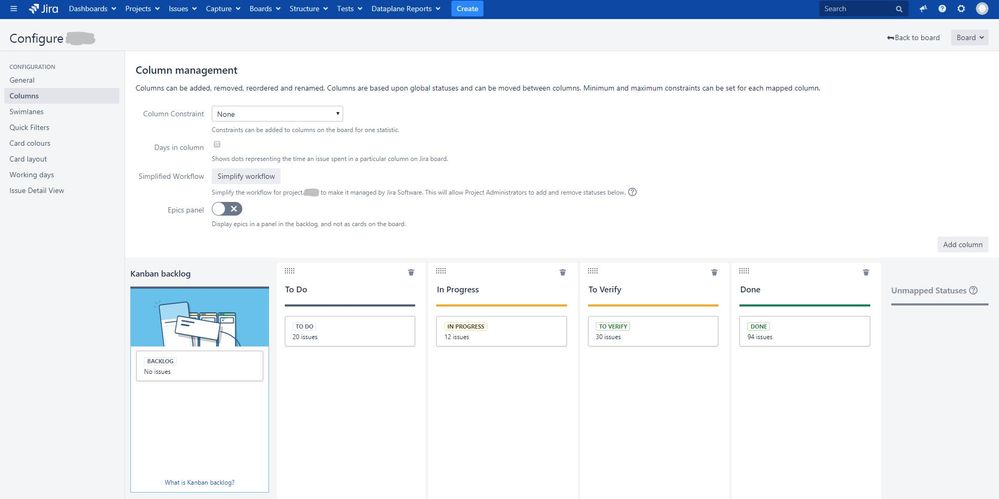This screenshot has height=499, width=999.
Task: Open What is Kanban backlog link
Action: click(x=199, y=482)
